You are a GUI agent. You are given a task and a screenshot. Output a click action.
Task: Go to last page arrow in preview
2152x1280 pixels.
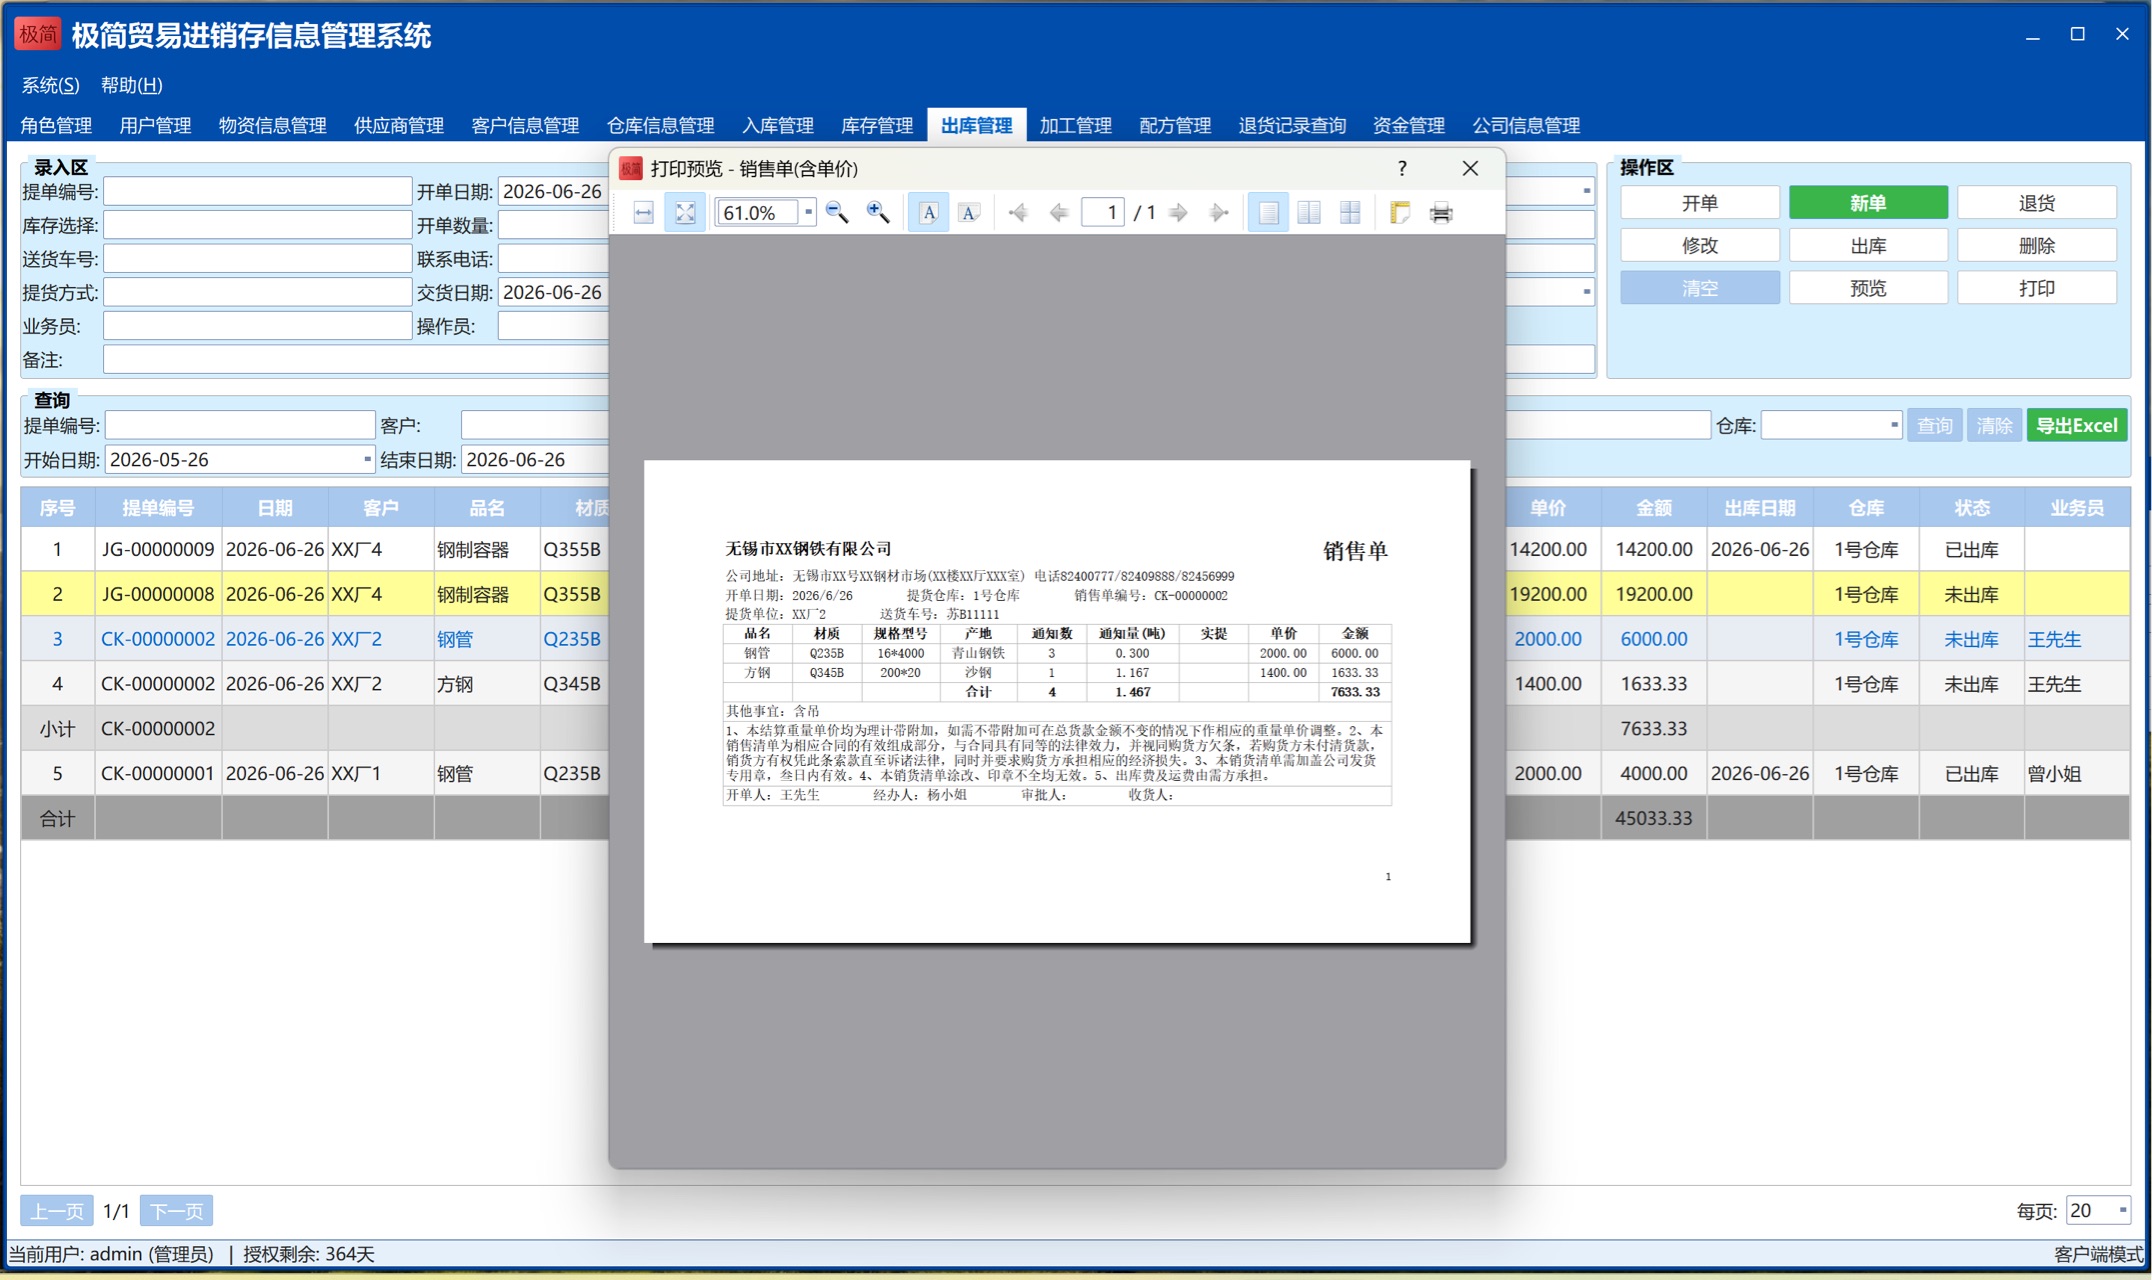(x=1219, y=213)
